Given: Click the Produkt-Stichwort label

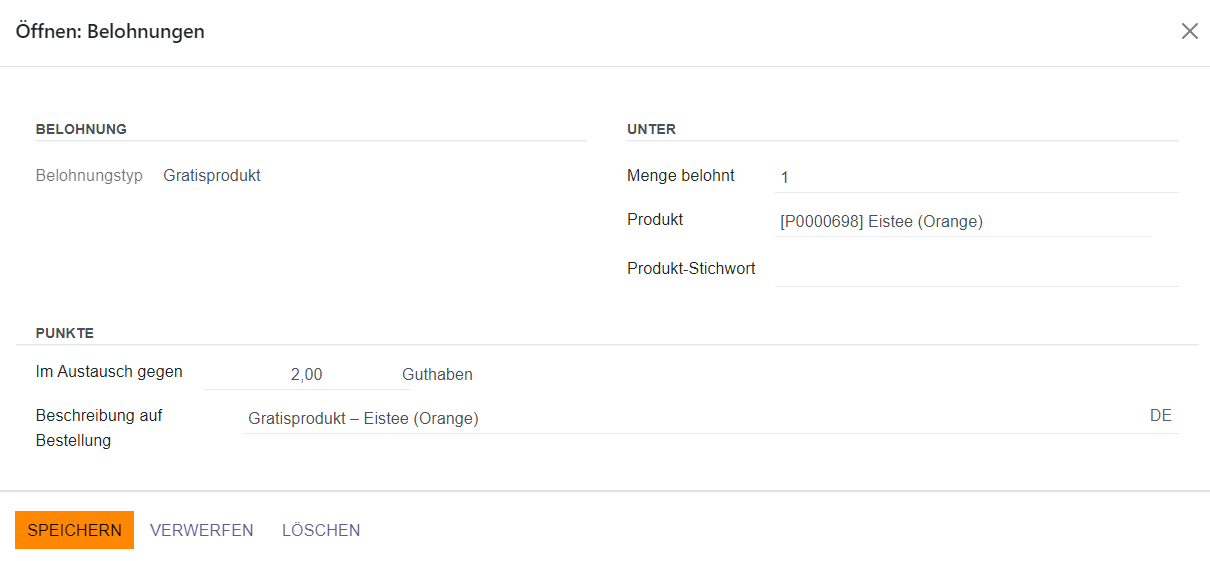Looking at the screenshot, I should coord(691,269).
